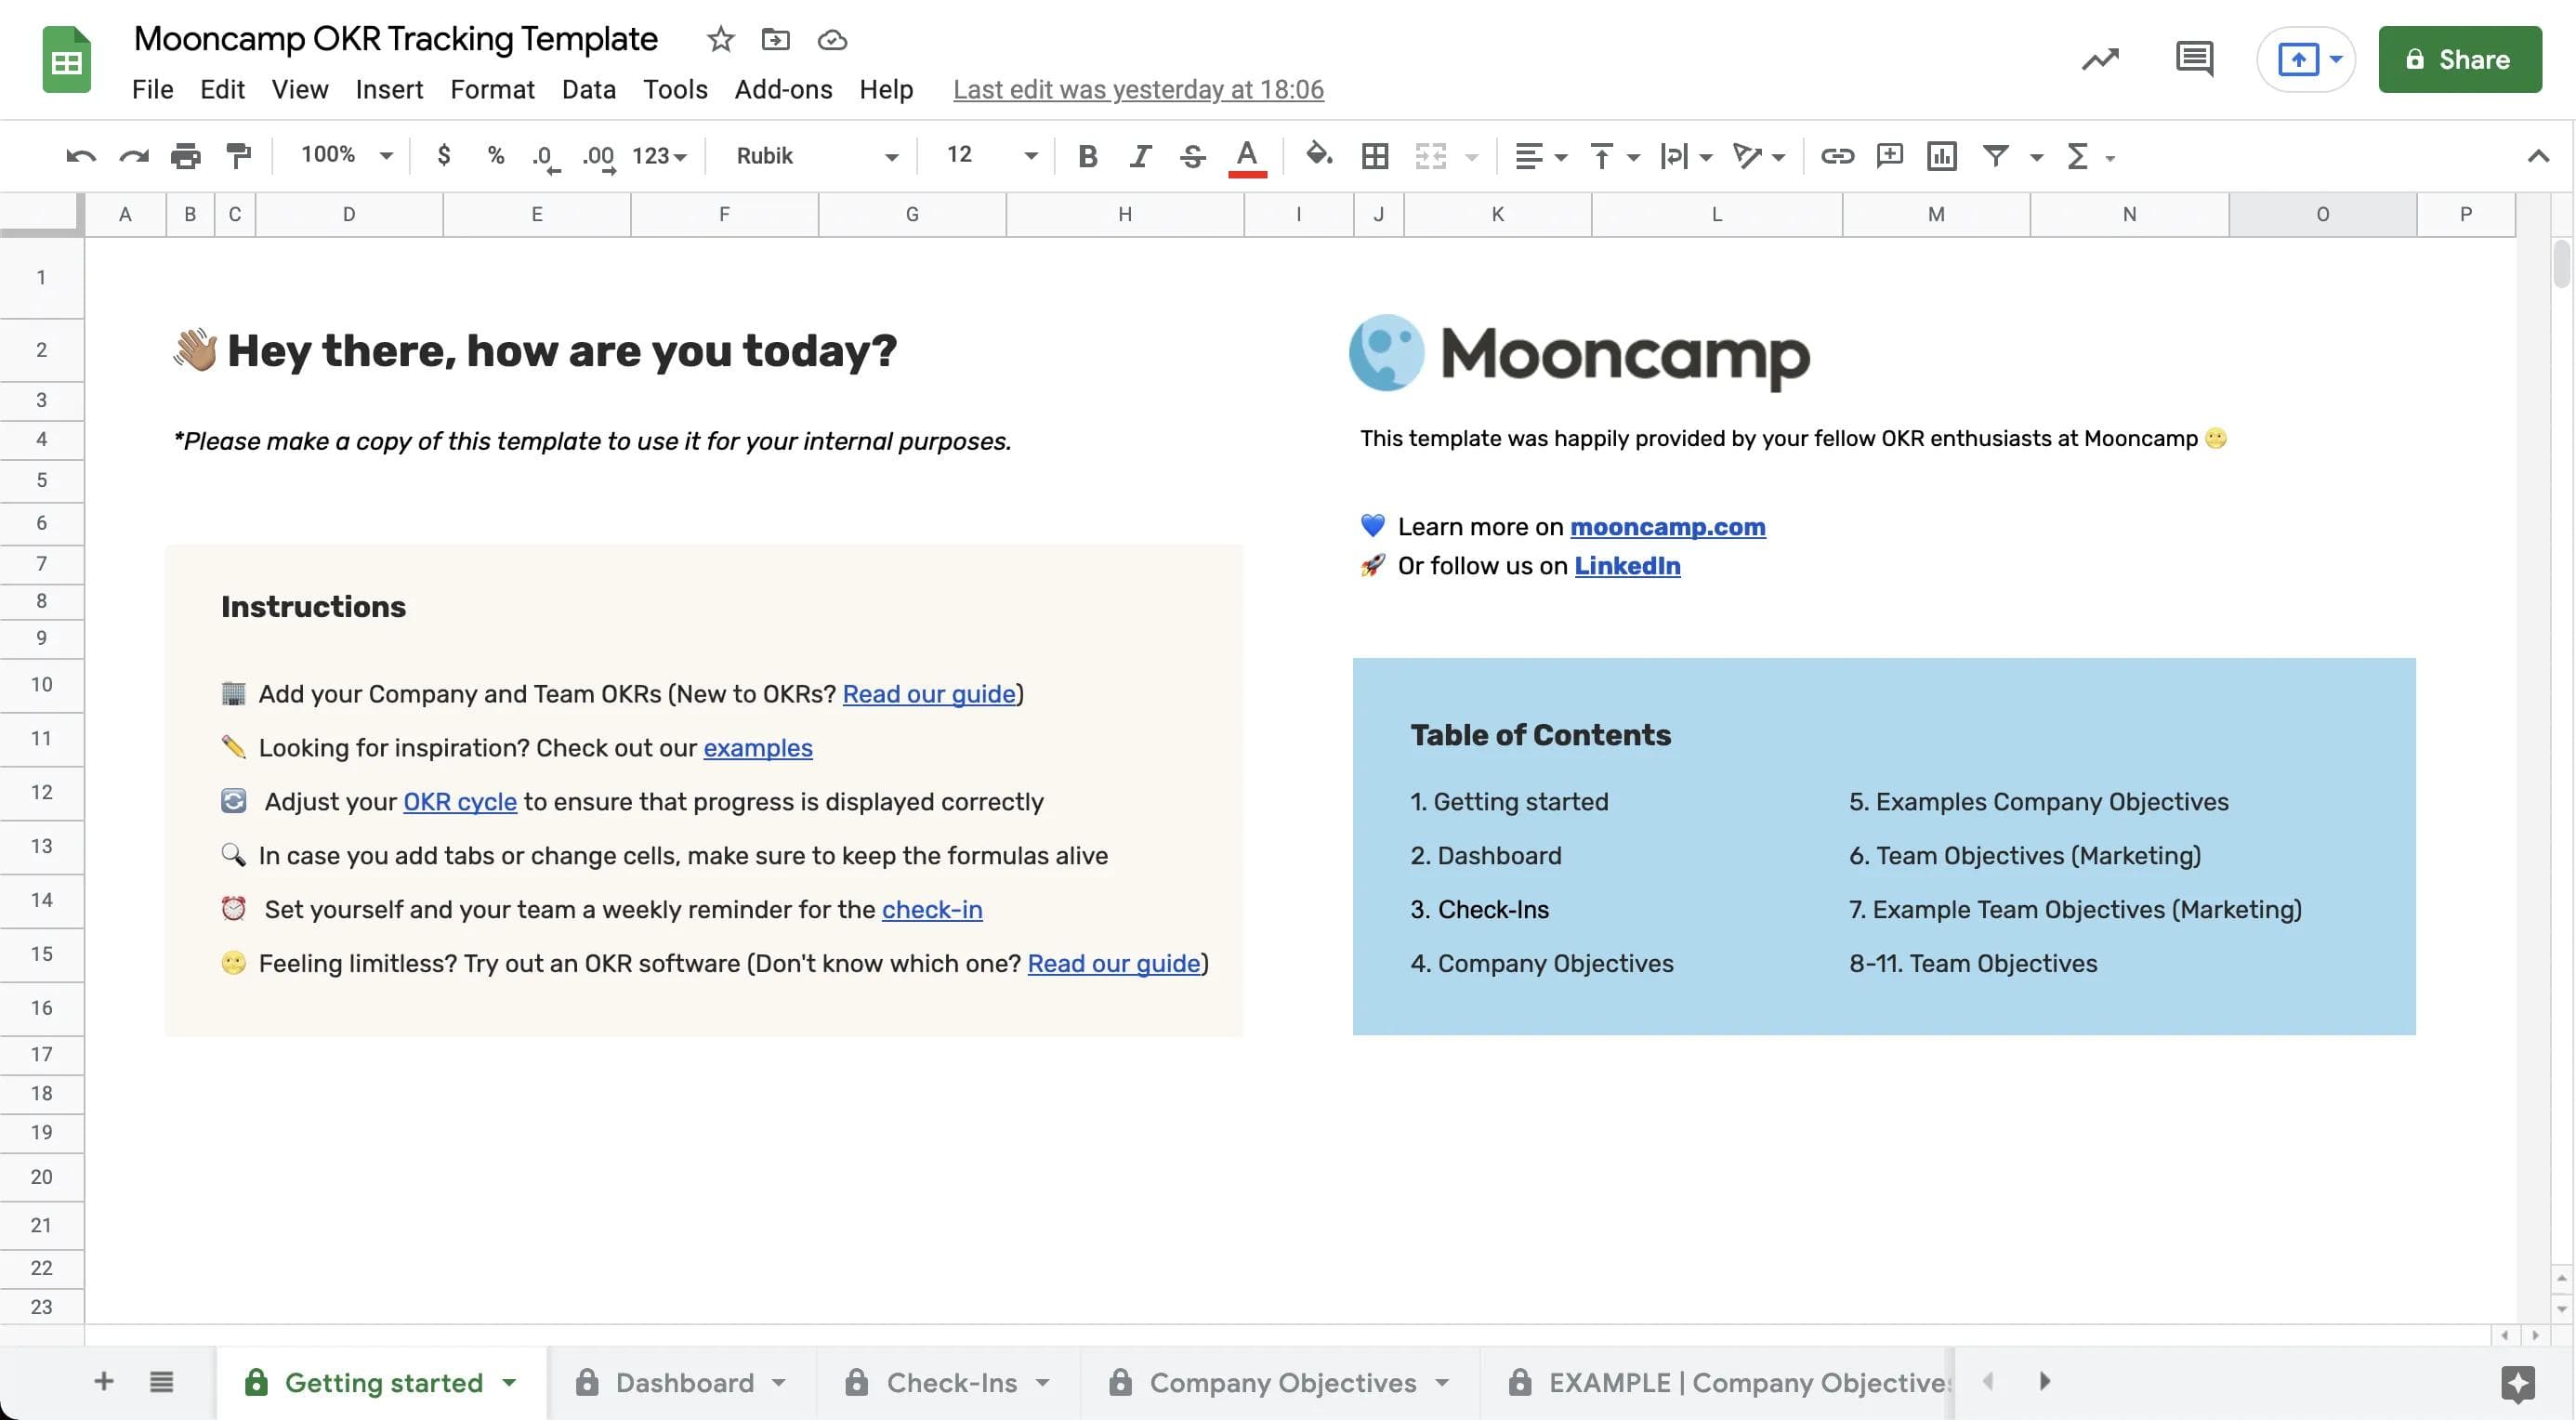Open the examples link

tap(758, 747)
